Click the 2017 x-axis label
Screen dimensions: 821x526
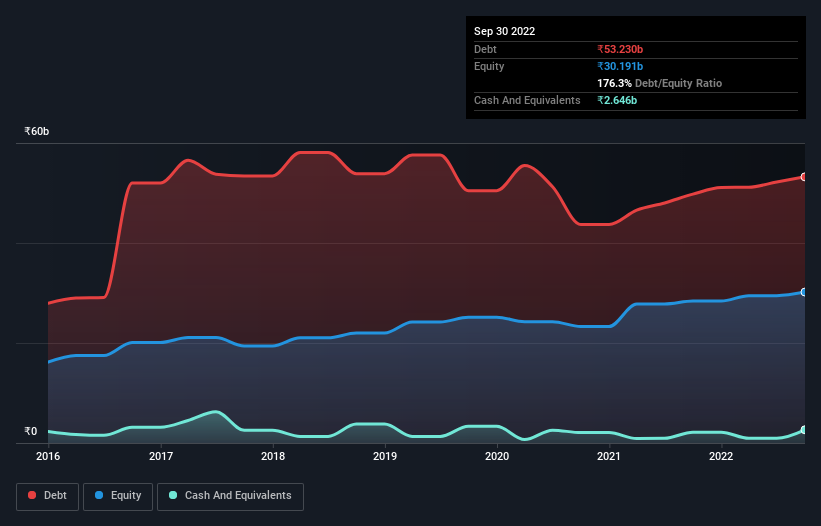pos(161,456)
